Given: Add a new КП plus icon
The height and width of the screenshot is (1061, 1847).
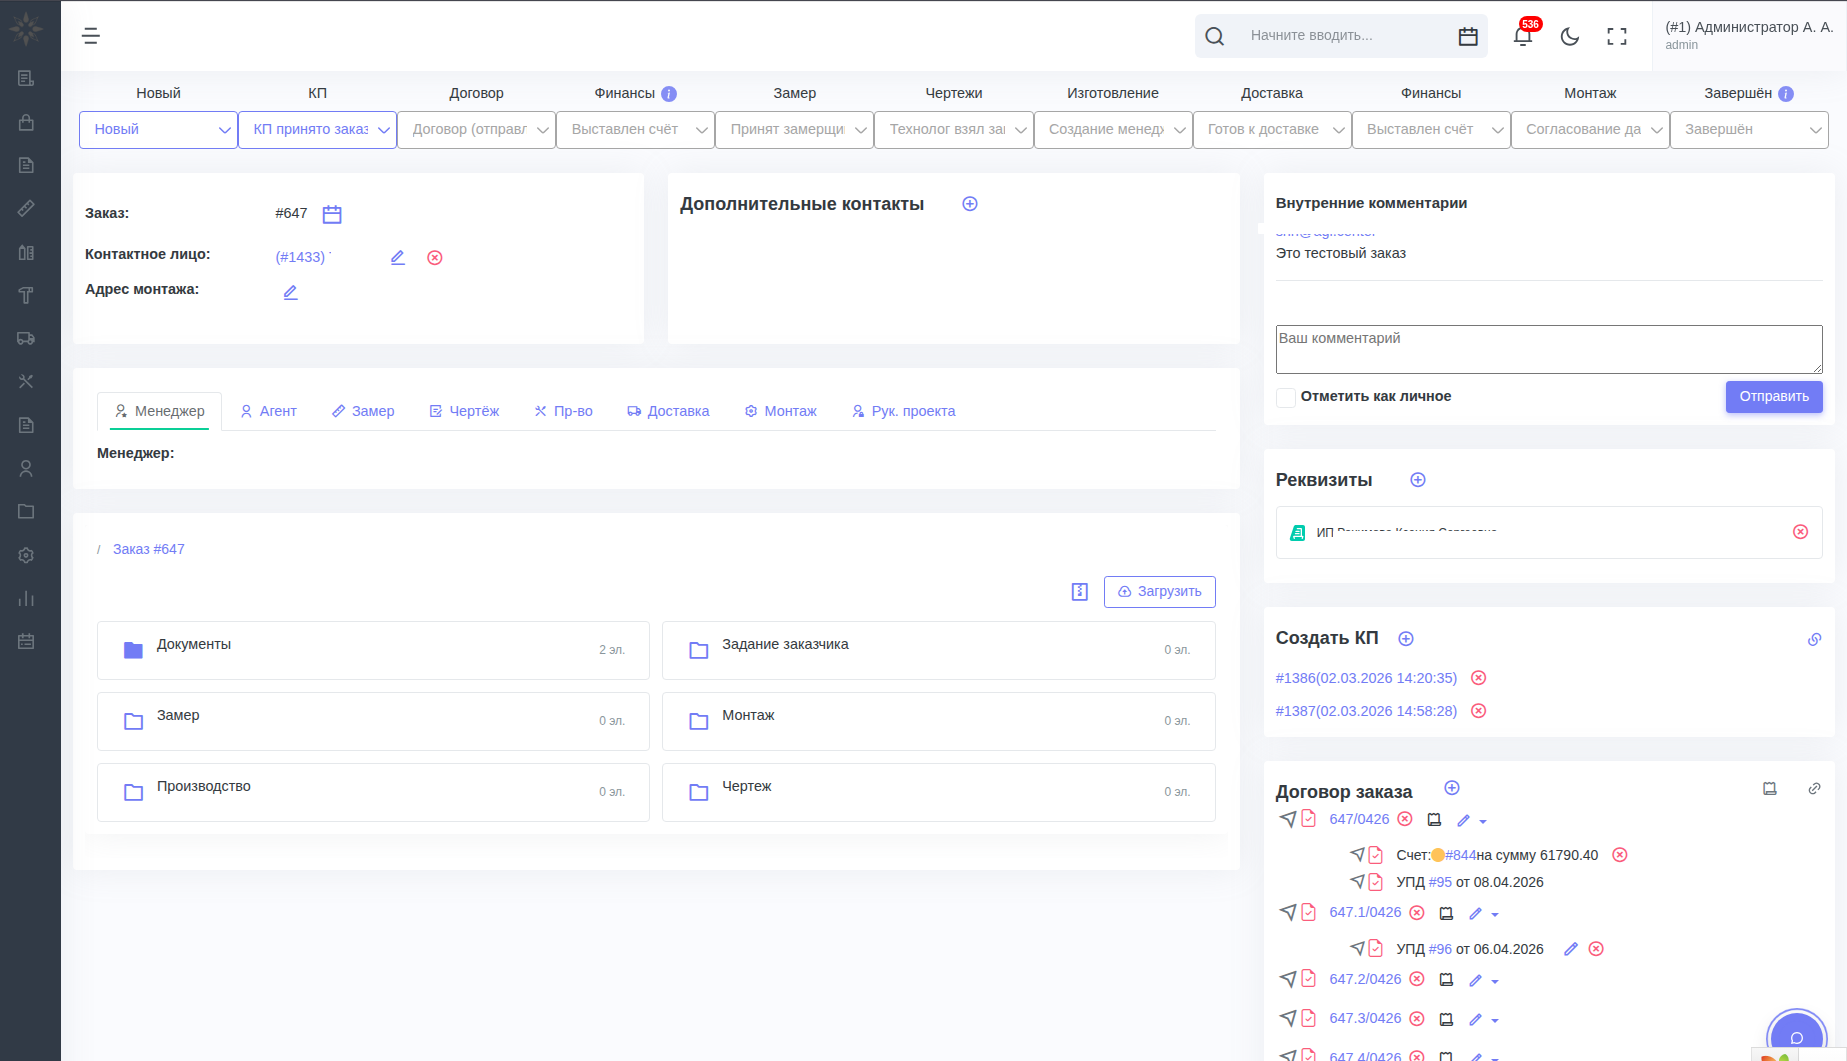Looking at the screenshot, I should [x=1406, y=639].
